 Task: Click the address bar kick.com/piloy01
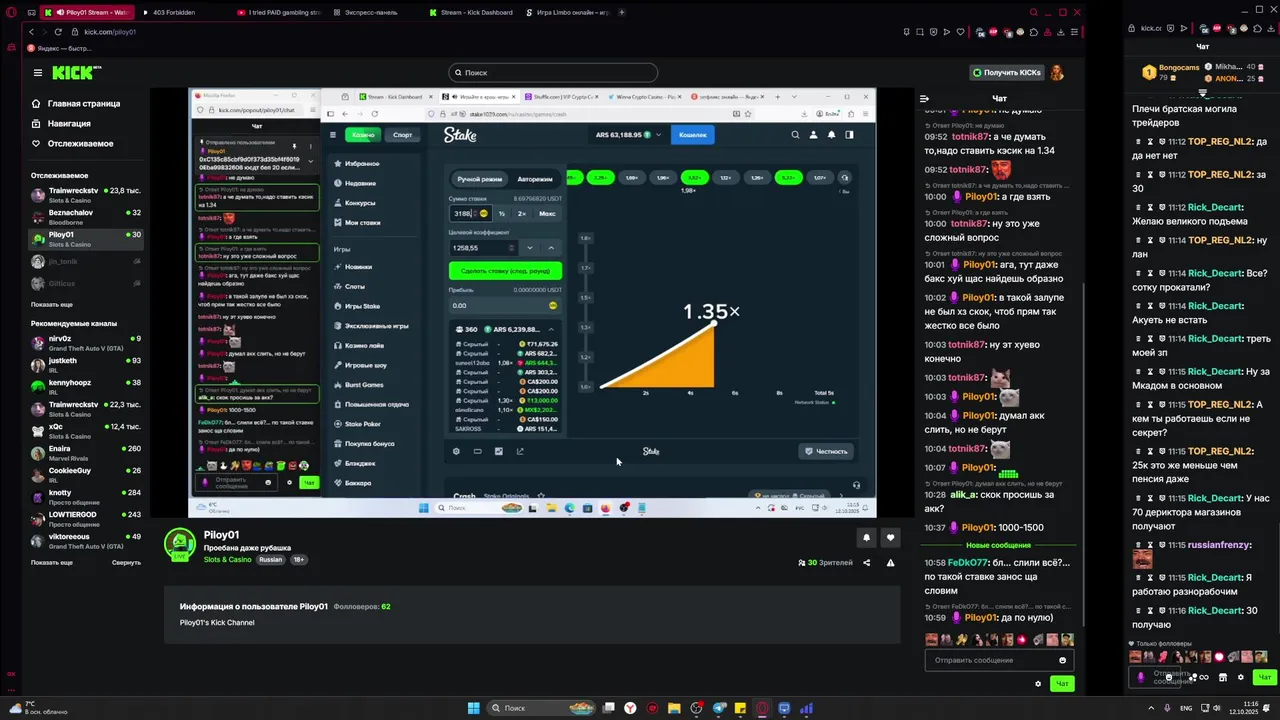110,32
